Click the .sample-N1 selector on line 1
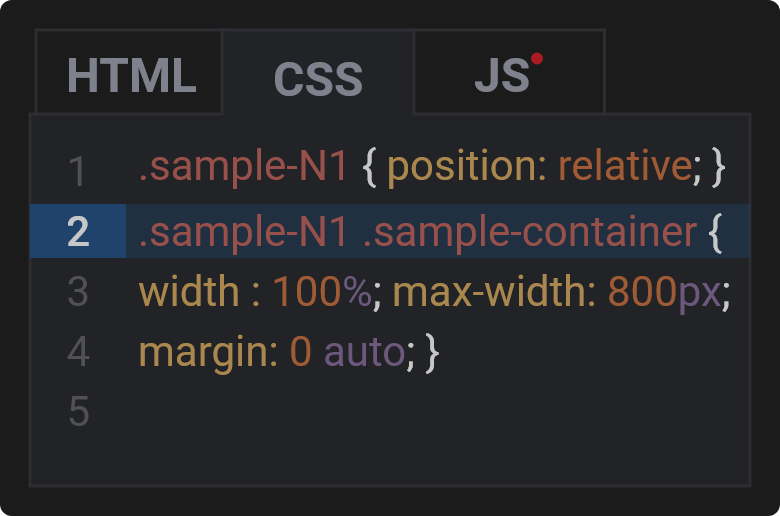Viewport: 780px width, 516px height. (243, 167)
